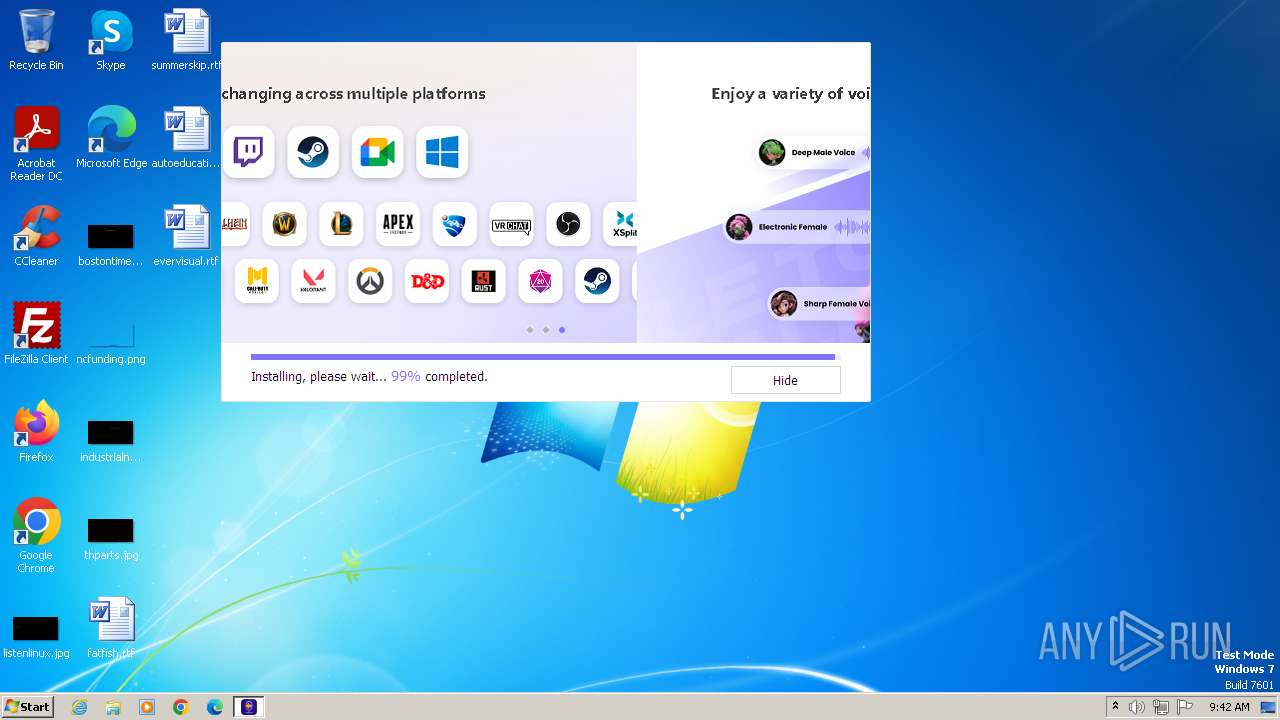1280x720 pixels.
Task: Select the Firefox desktop shortcut
Action: coord(36,432)
